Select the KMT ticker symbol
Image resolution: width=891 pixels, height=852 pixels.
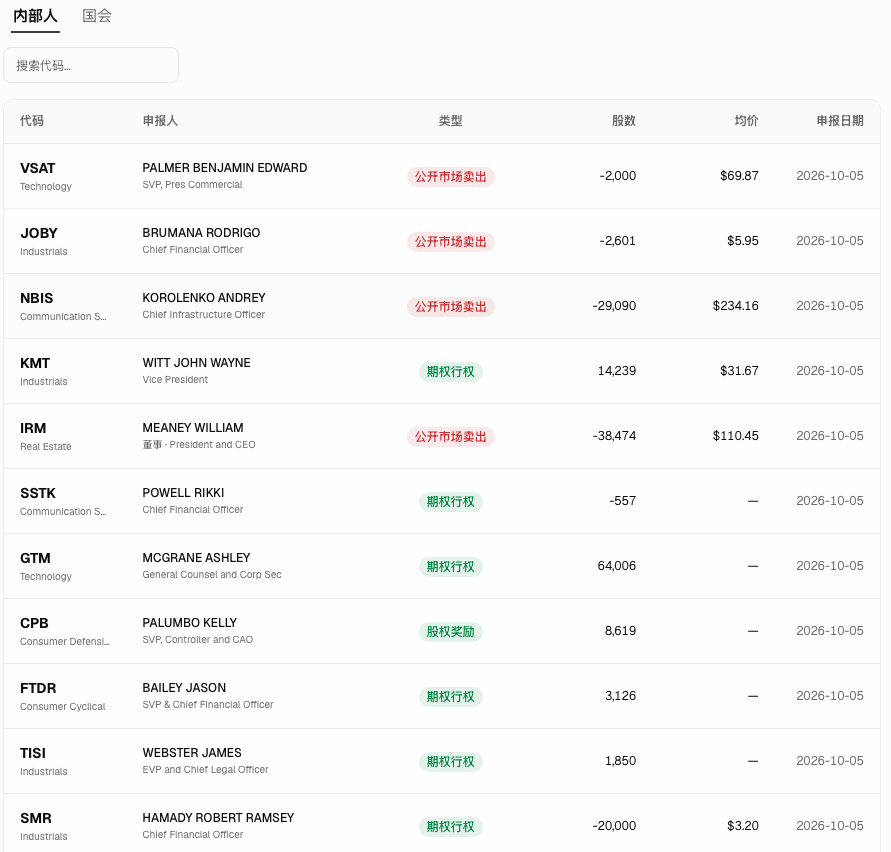coord(35,363)
